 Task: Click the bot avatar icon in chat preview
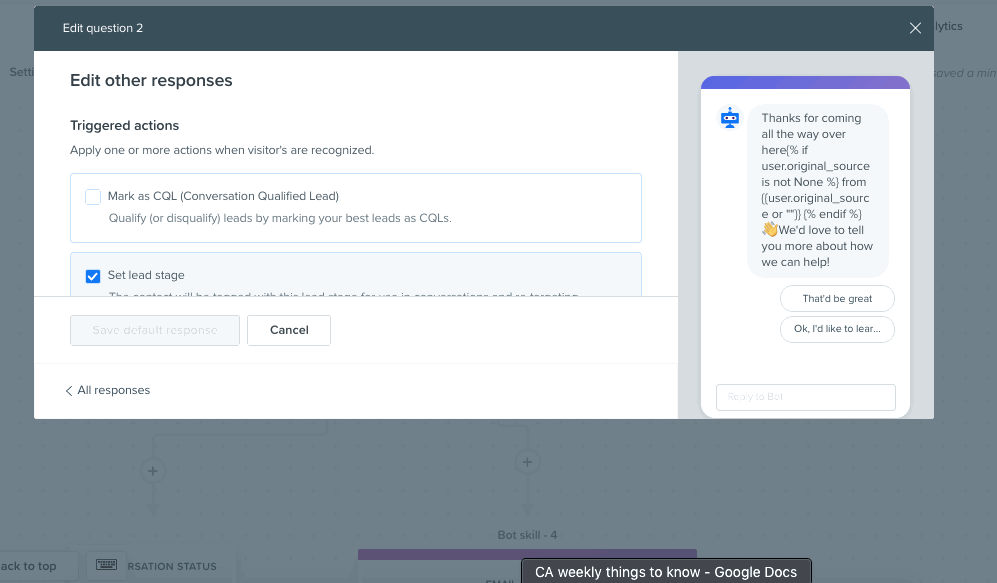[x=730, y=118]
